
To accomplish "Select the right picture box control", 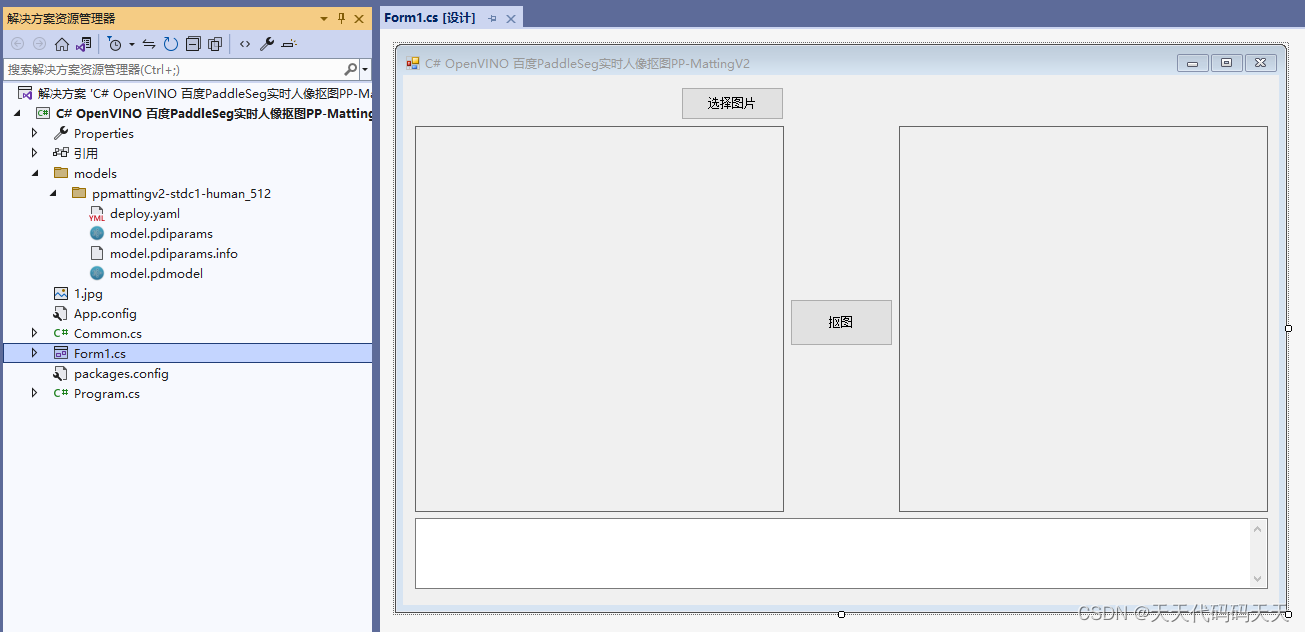I will coord(1083,319).
